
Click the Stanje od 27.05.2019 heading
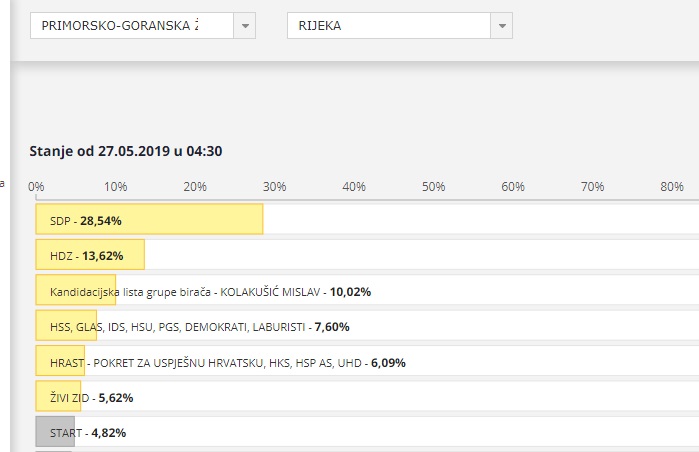pyautogui.click(x=126, y=151)
